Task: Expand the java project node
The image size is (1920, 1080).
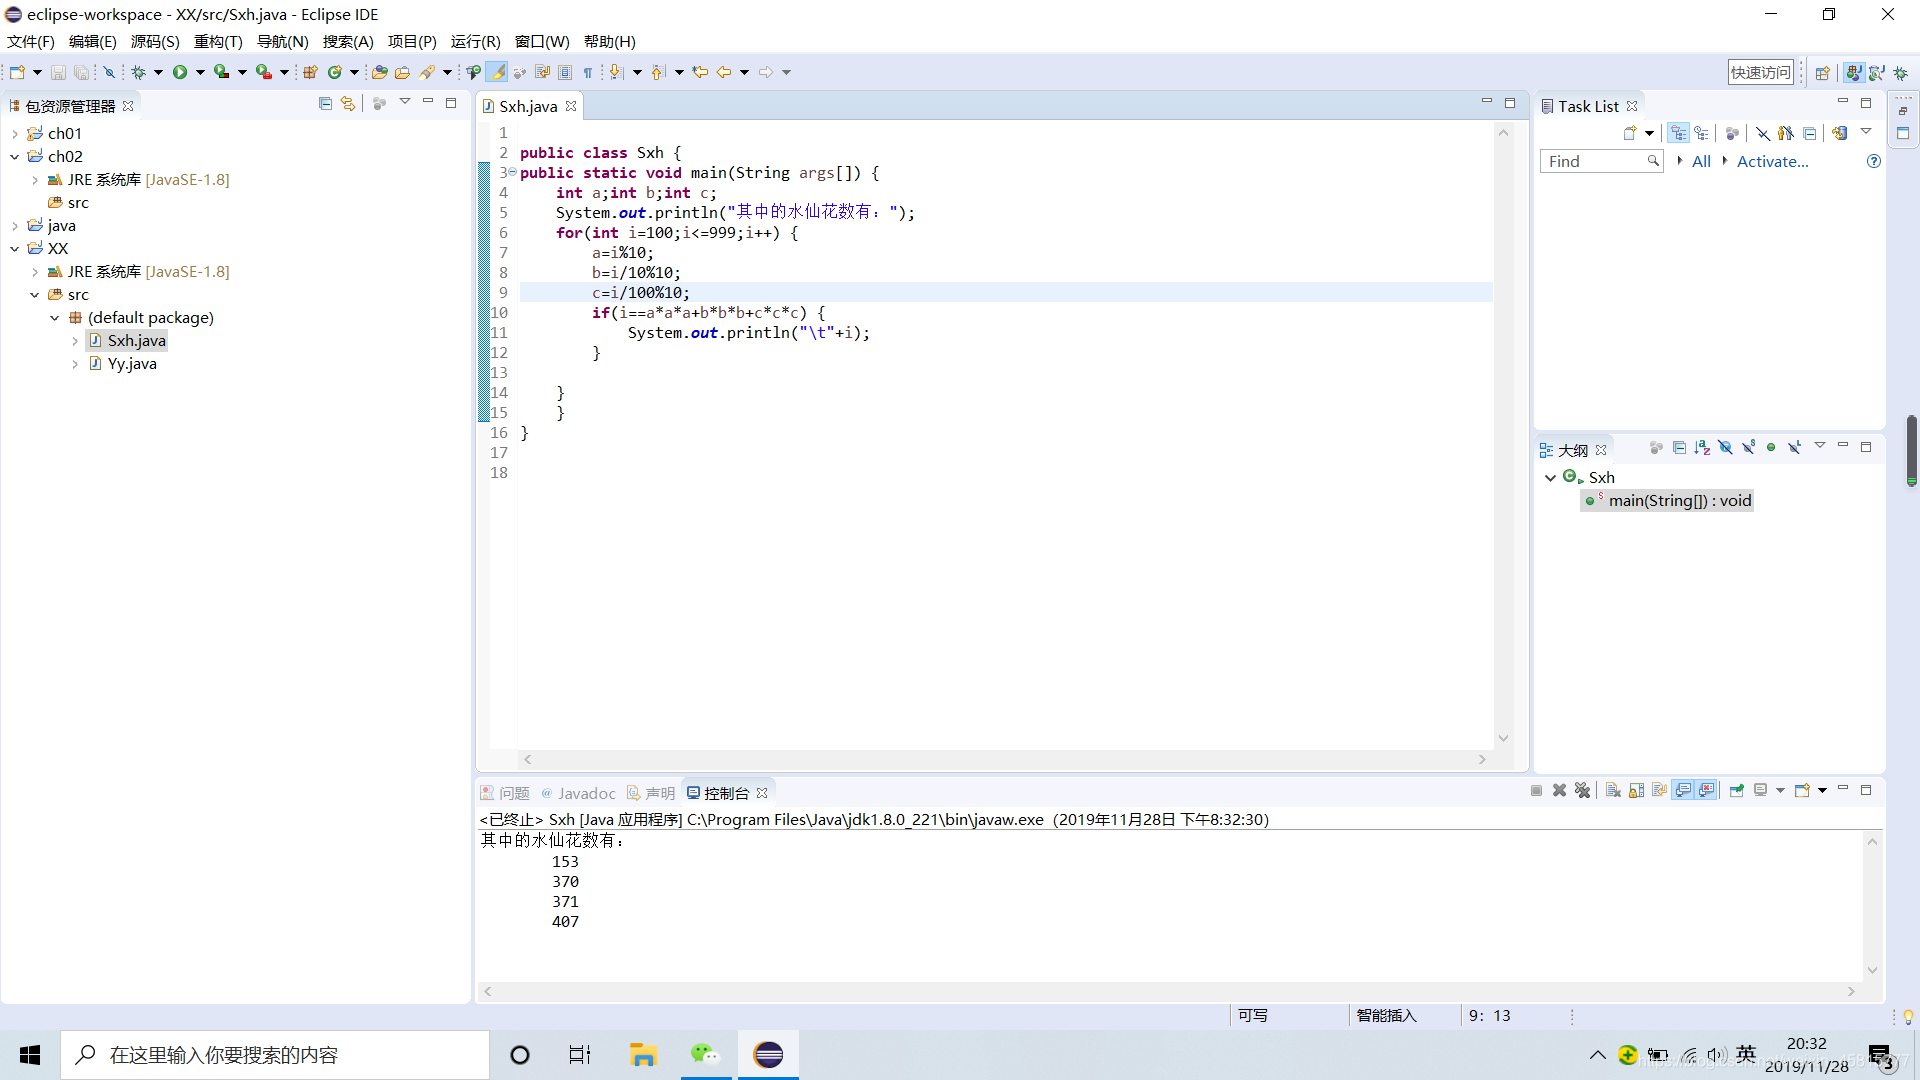Action: [15, 226]
